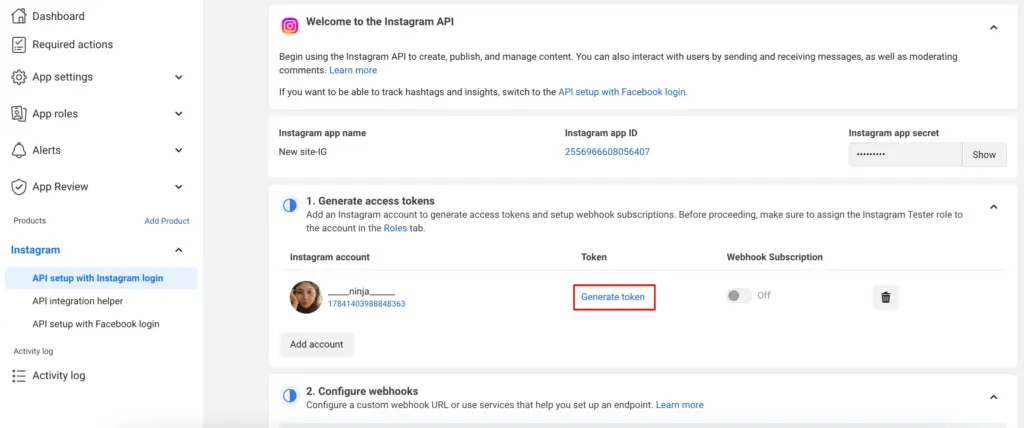Click Learn more under Configure webhooks
1024x428 pixels.
pyautogui.click(x=680, y=405)
